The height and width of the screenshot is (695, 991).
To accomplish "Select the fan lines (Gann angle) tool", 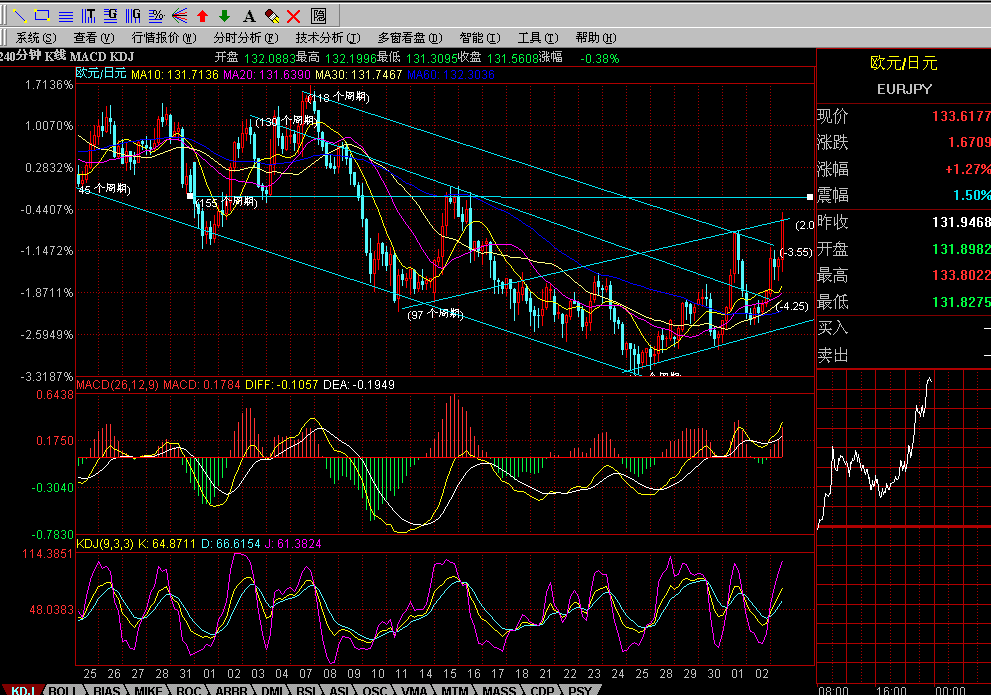I will (x=179, y=15).
